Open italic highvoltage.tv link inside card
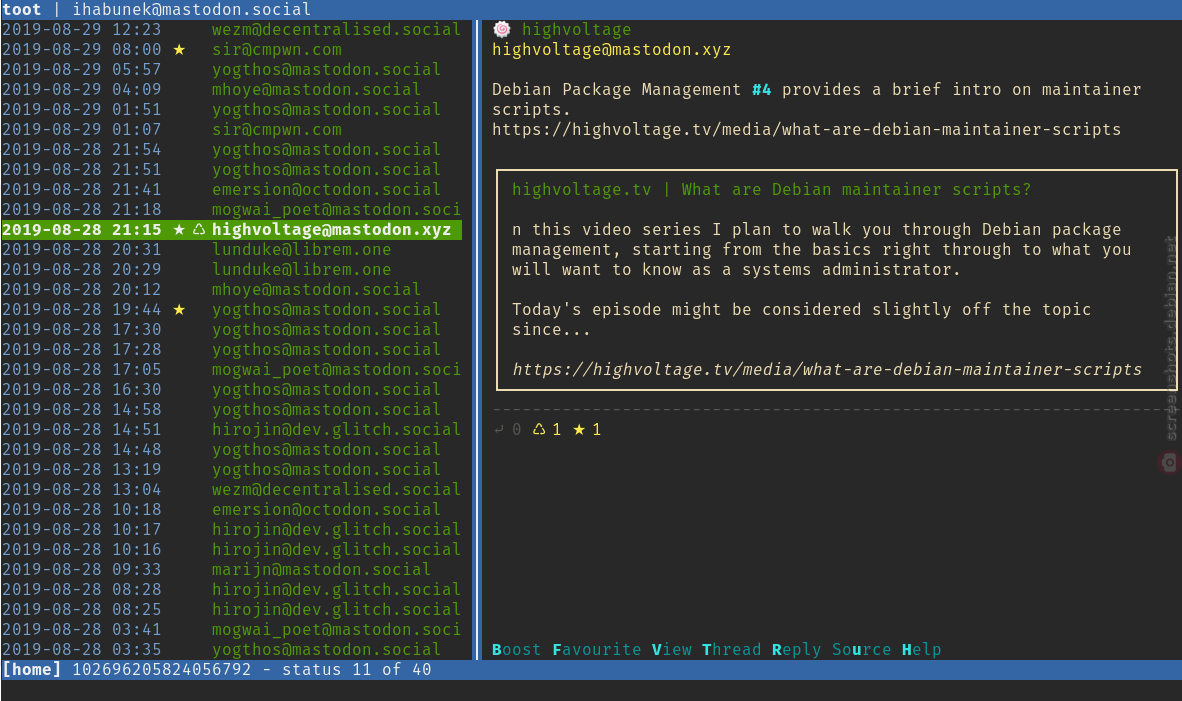The height and width of the screenshot is (701, 1182). coord(827,369)
